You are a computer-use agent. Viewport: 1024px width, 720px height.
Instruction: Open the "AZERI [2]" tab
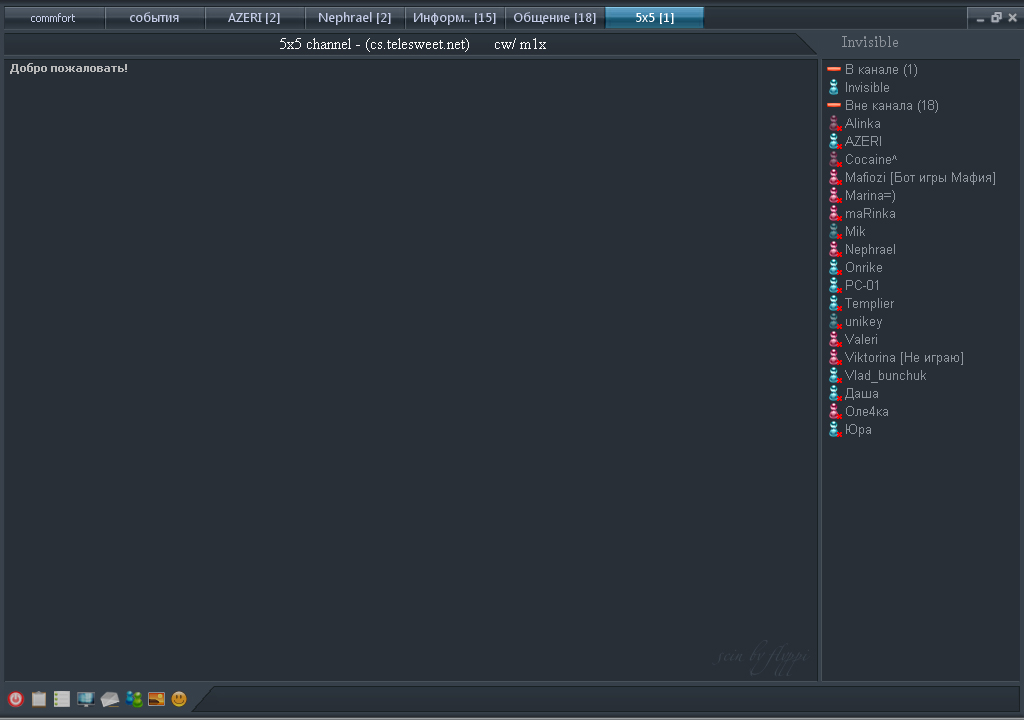254,18
